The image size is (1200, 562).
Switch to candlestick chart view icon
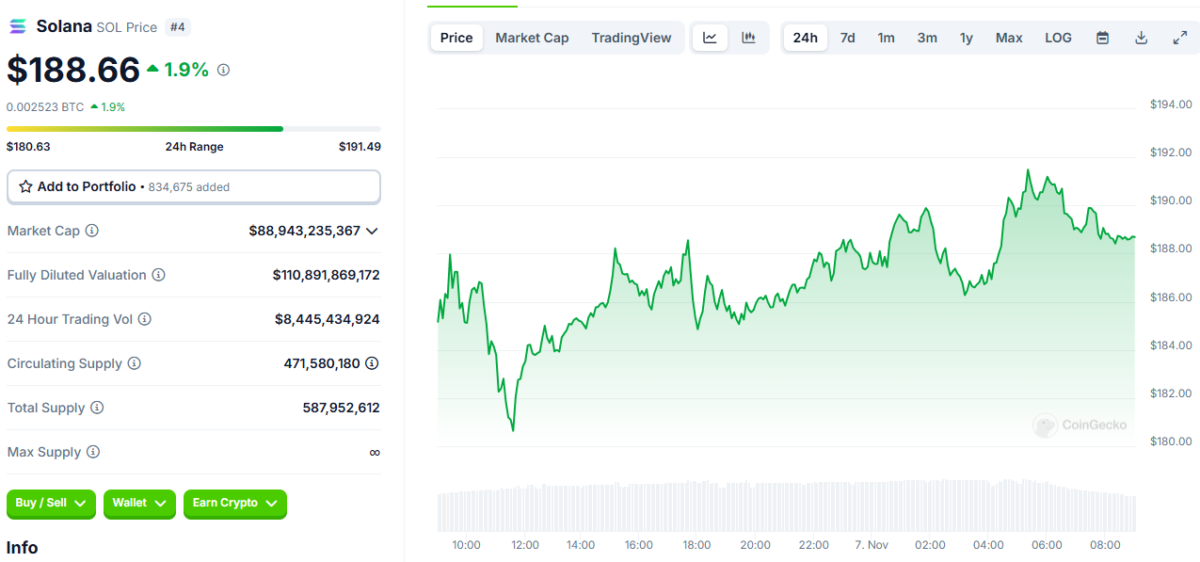click(748, 38)
